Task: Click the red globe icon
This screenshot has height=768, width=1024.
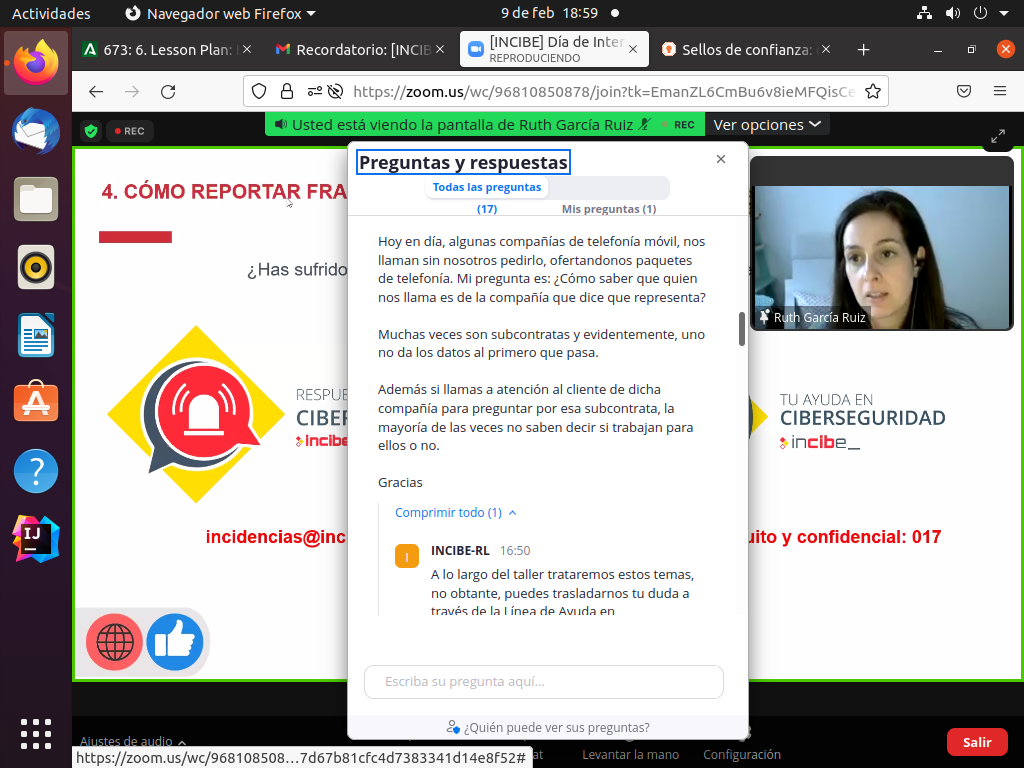Action: pyautogui.click(x=114, y=641)
